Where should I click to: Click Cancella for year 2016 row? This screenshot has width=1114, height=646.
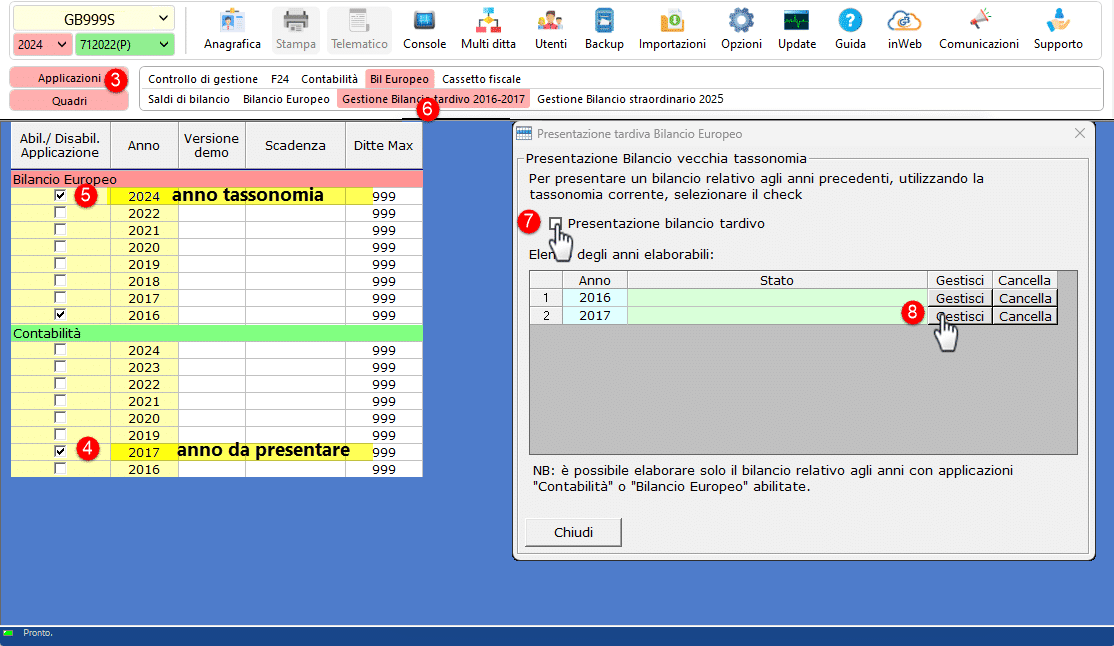point(1025,298)
